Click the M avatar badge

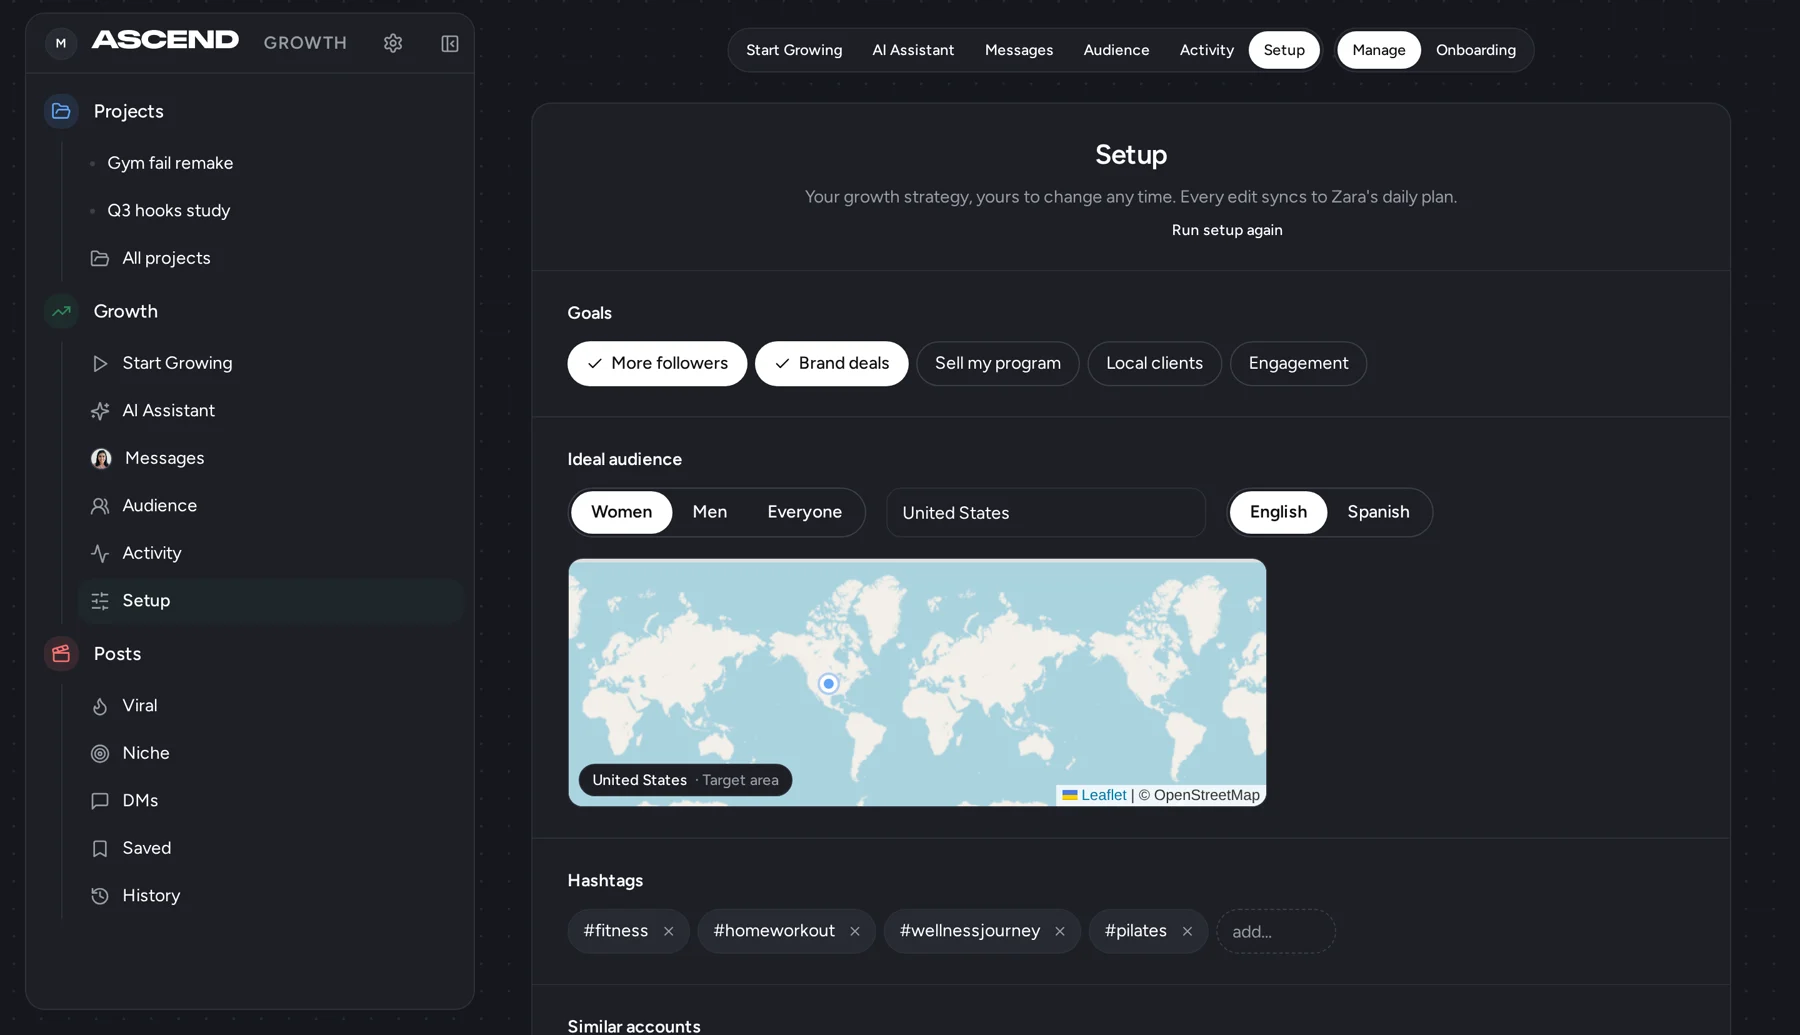point(61,43)
